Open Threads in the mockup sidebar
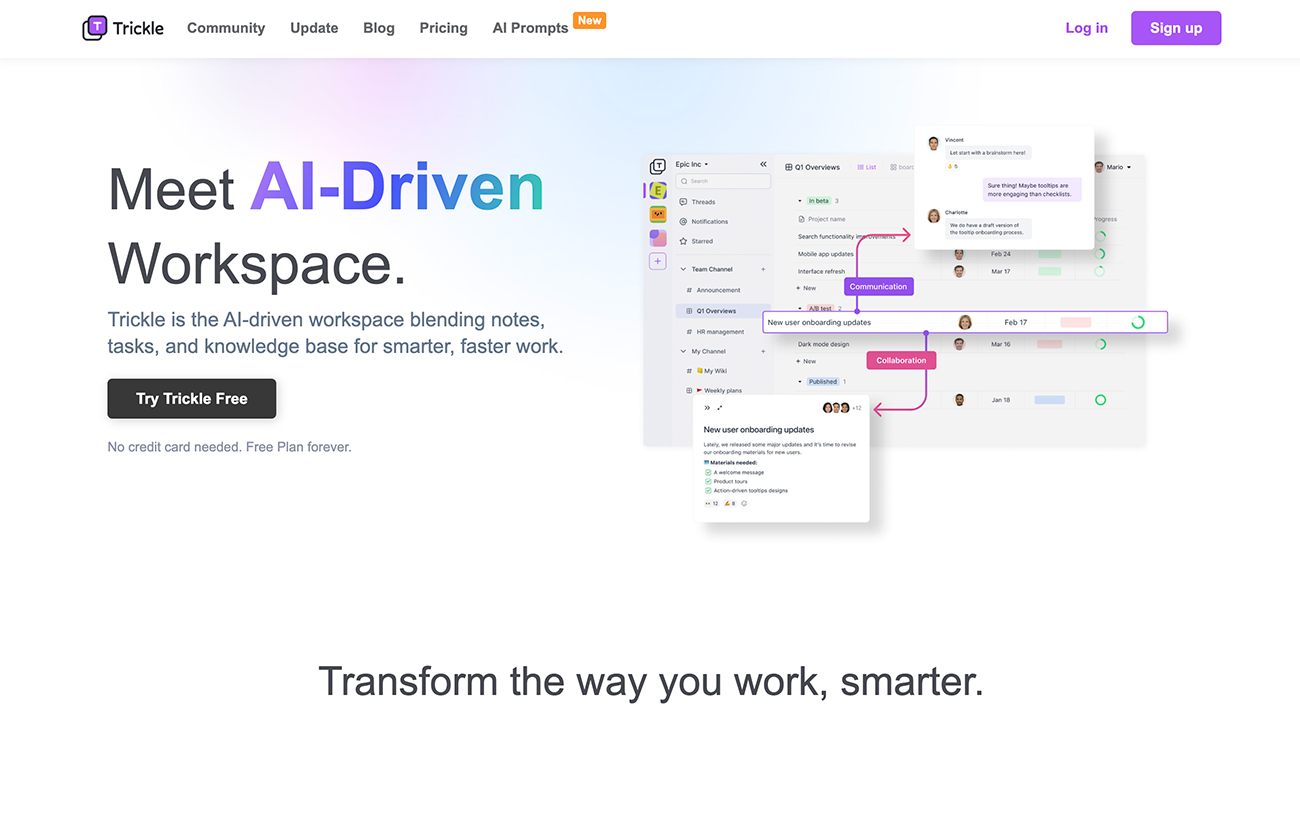 [x=703, y=202]
